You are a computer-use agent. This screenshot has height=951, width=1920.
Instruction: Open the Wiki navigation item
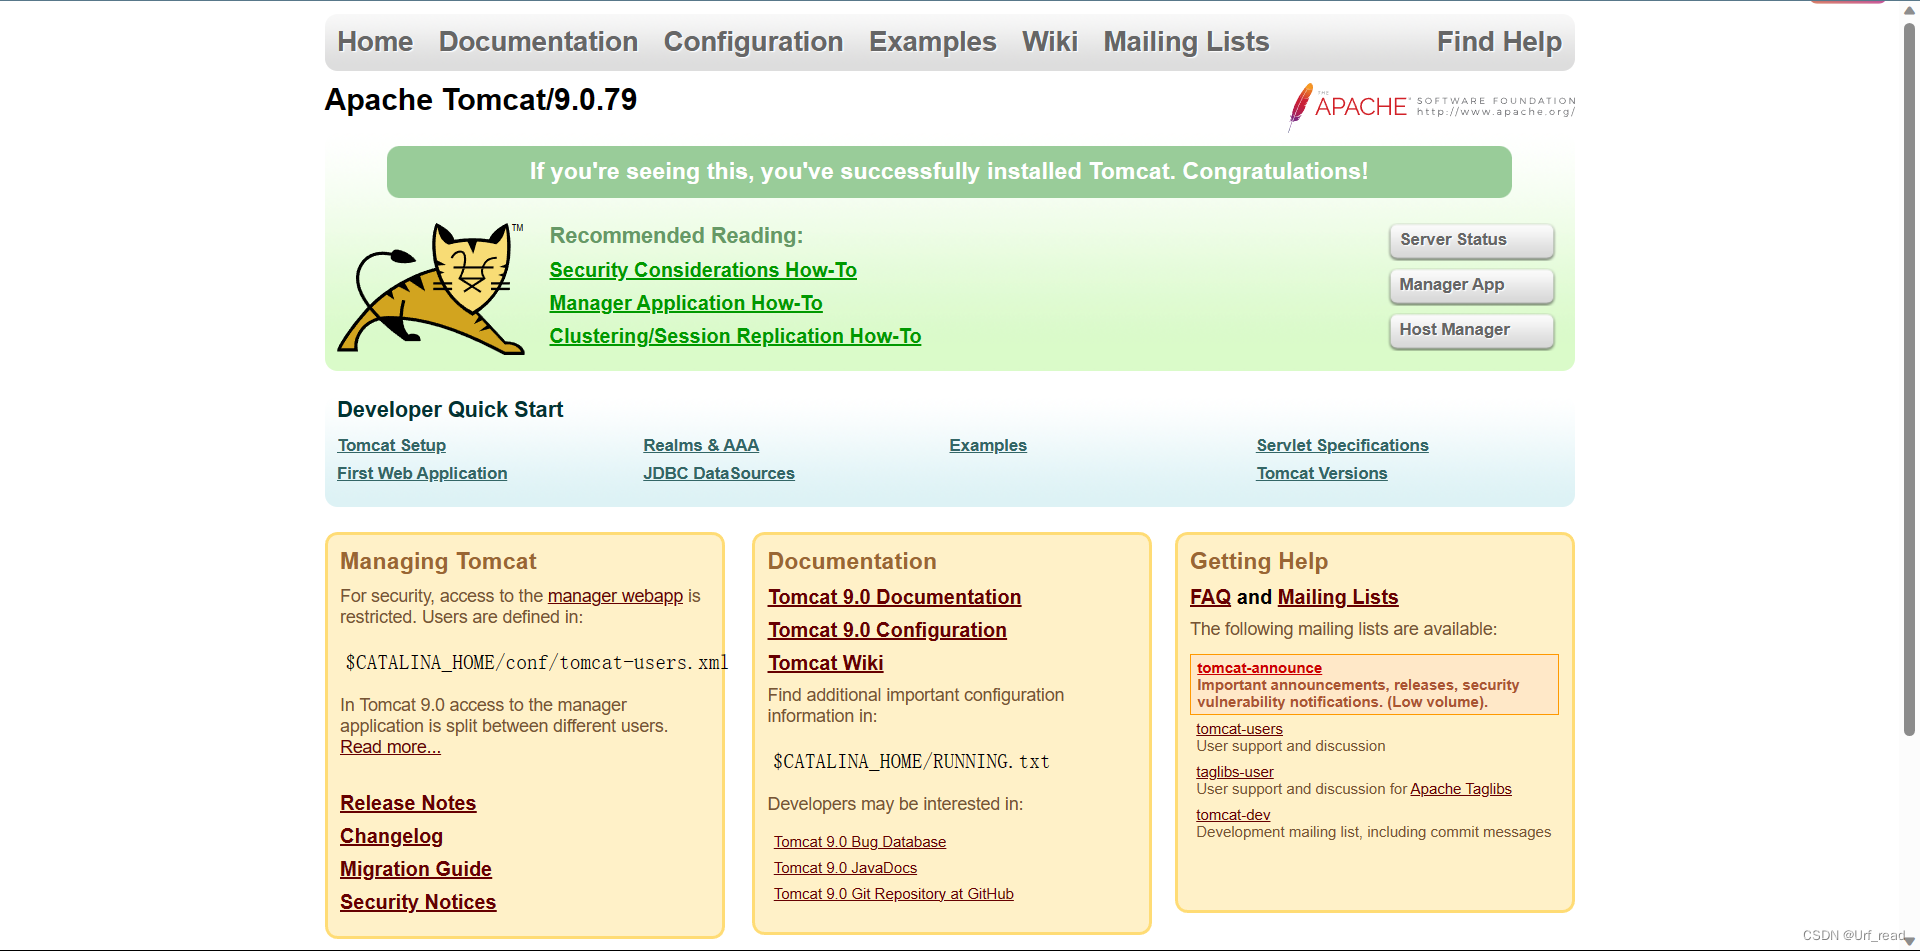[1050, 42]
